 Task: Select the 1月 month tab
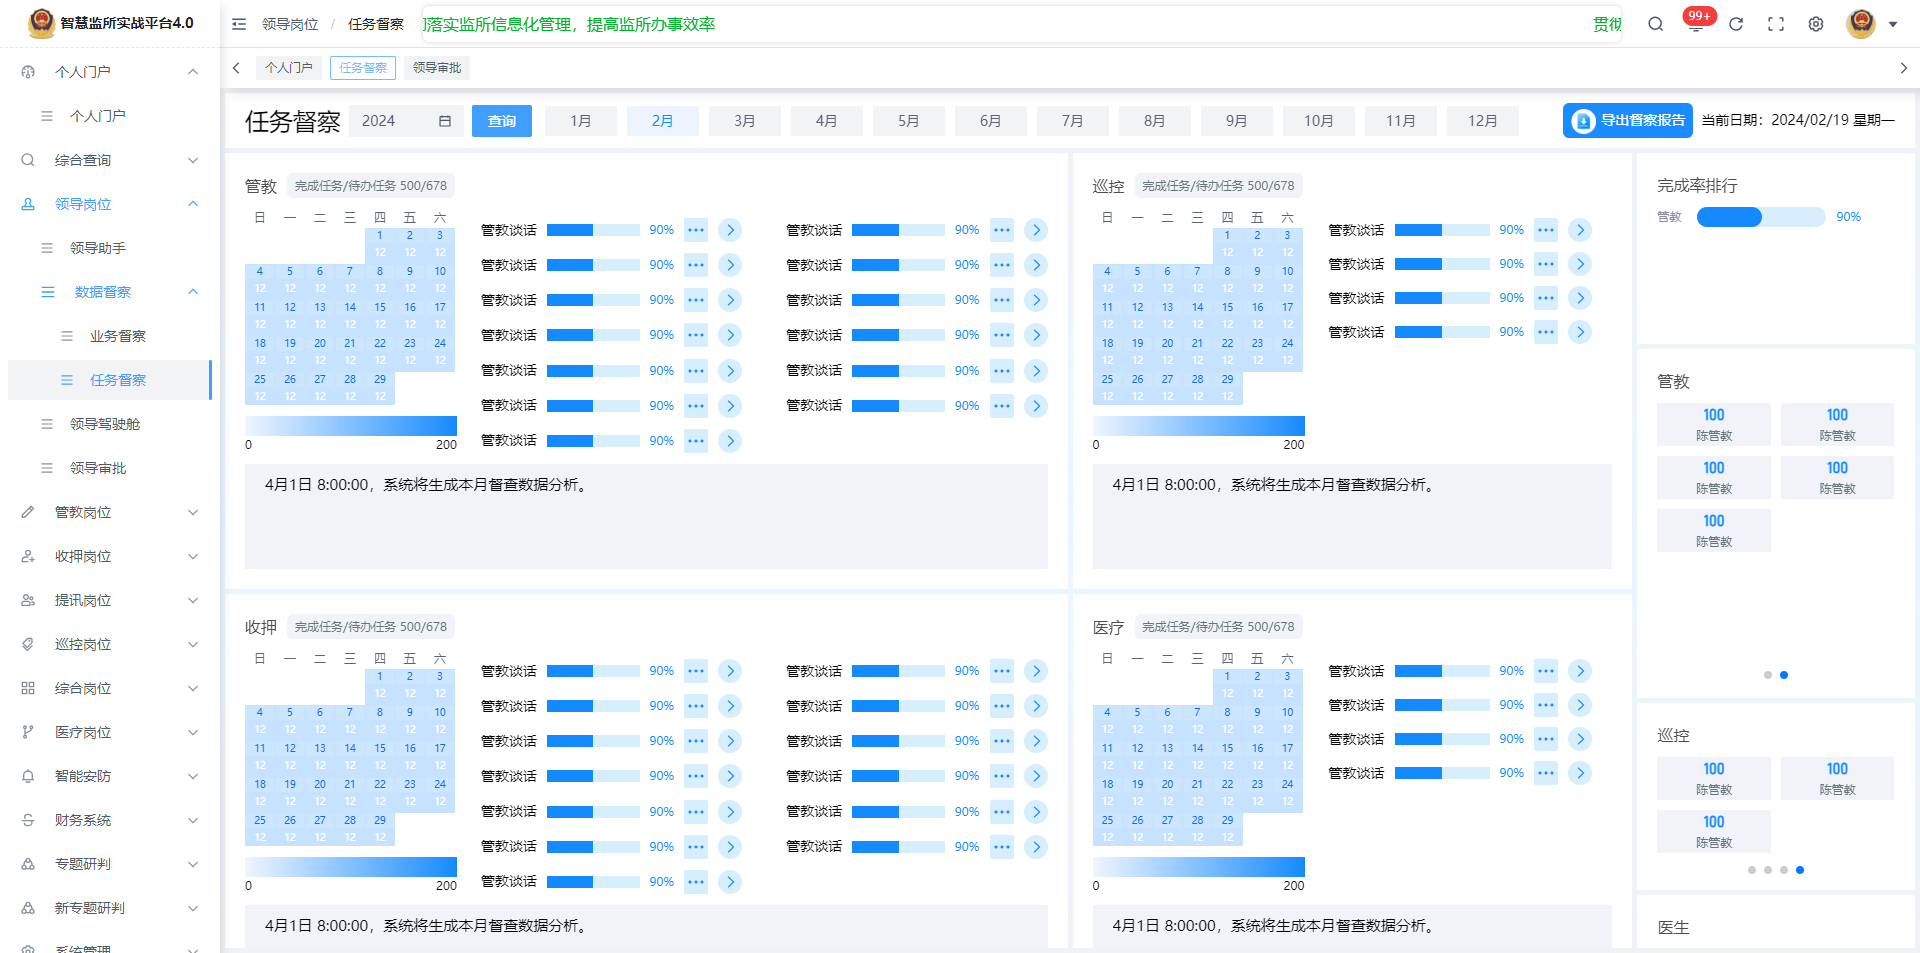pyautogui.click(x=581, y=121)
